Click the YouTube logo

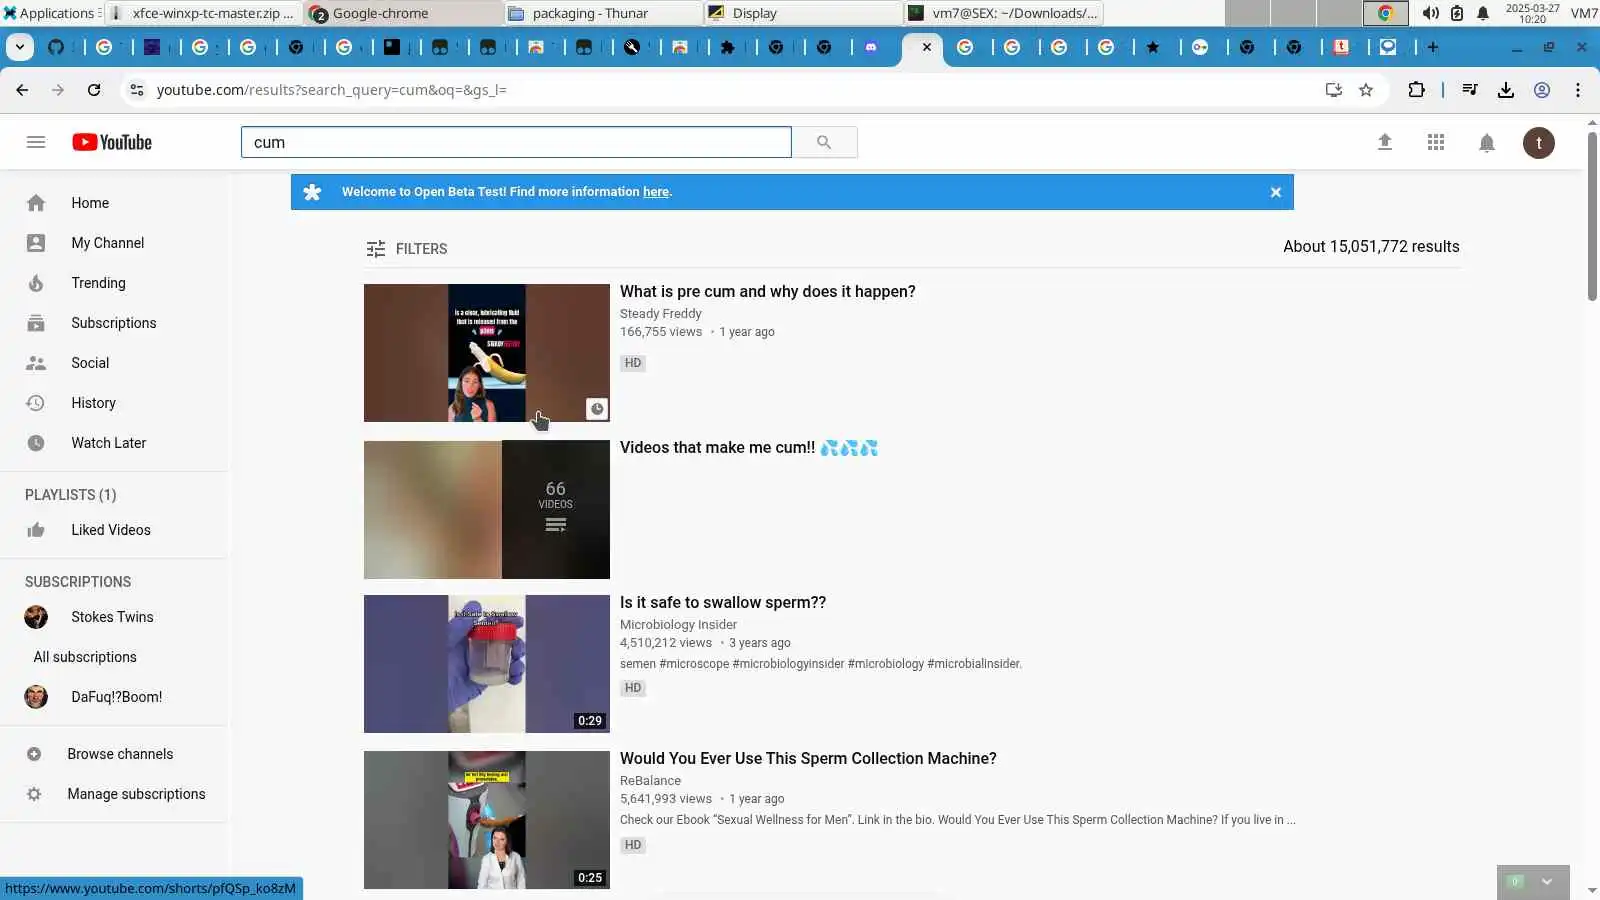coord(112,142)
